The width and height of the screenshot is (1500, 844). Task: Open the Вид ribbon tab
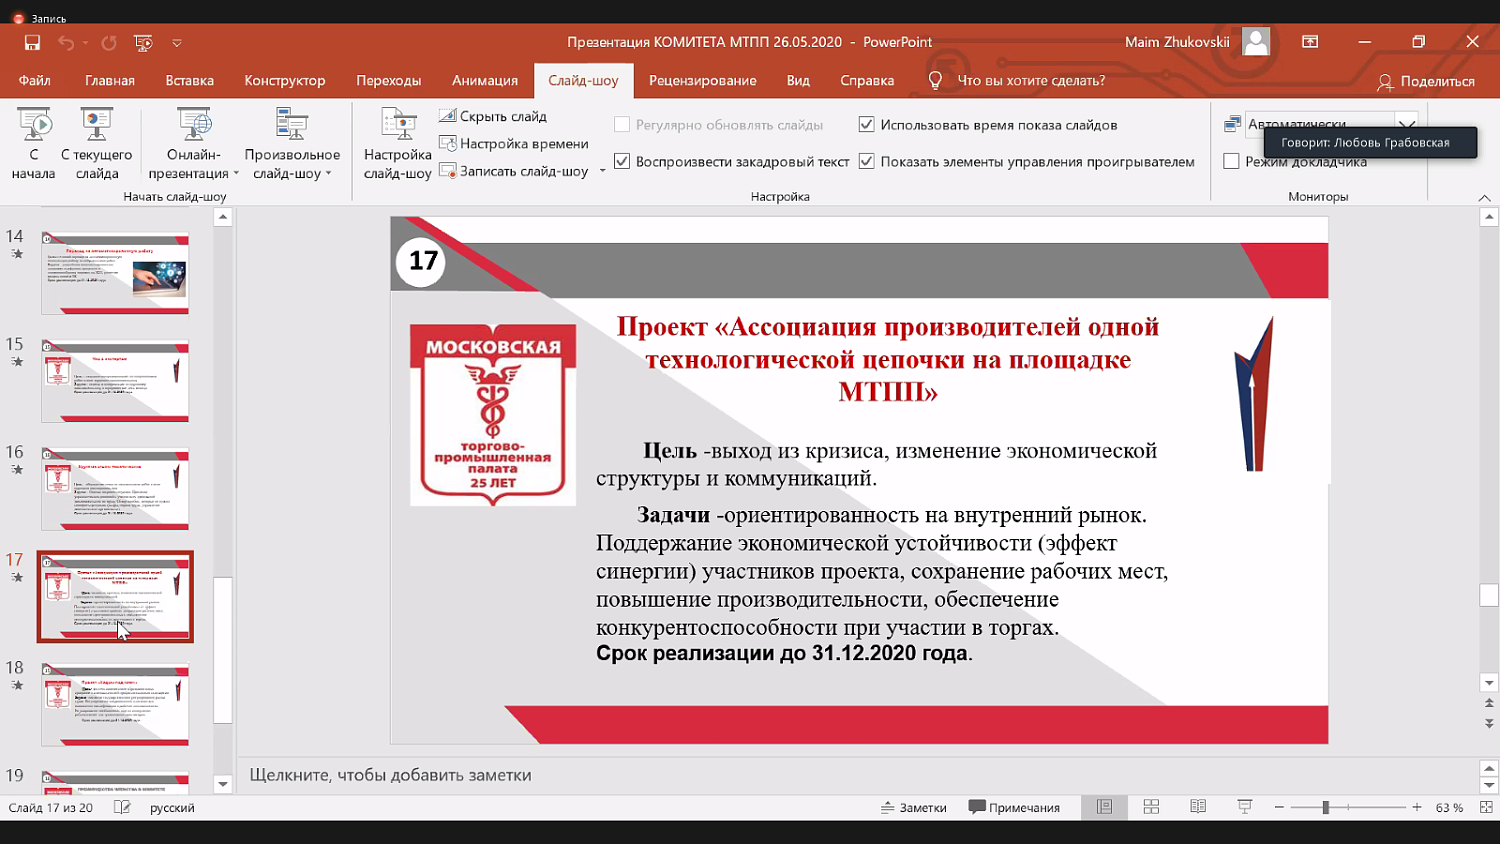coord(798,80)
